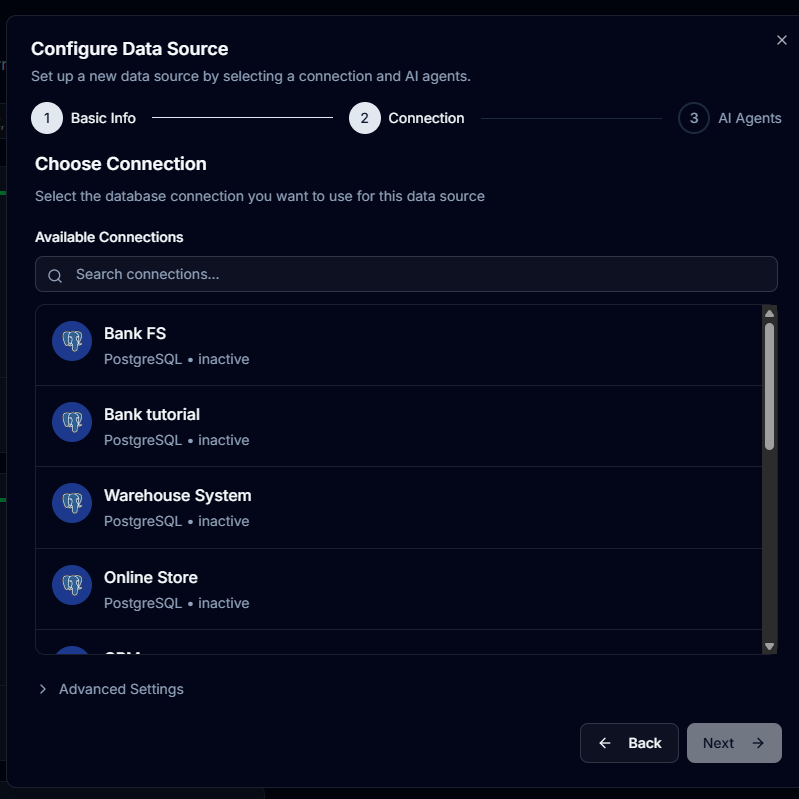Screen dimensions: 799x799
Task: Click the connections list scroll up arrow
Action: click(x=769, y=313)
